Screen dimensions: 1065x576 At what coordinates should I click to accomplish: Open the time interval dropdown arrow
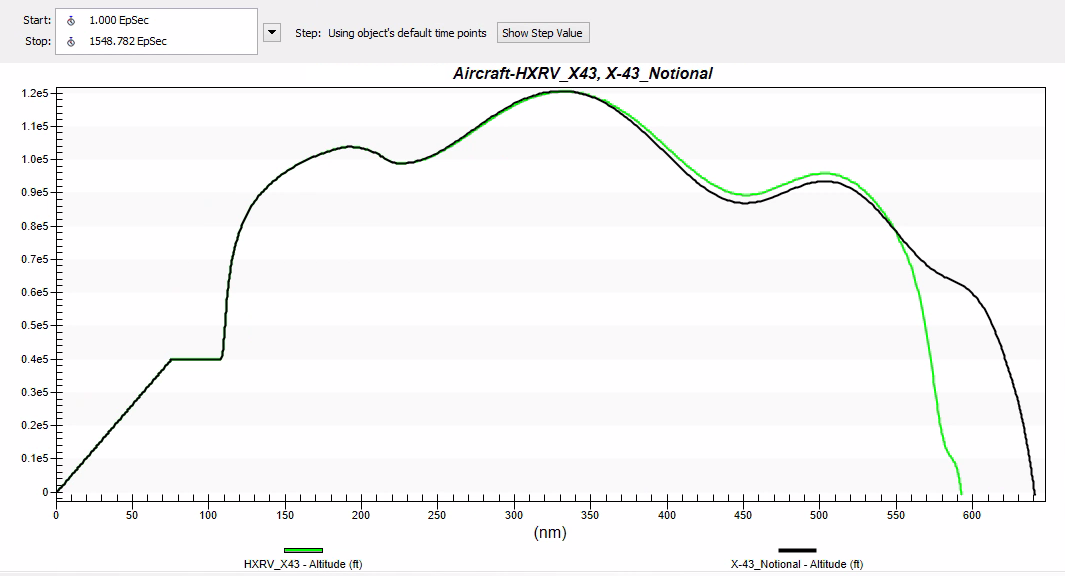pos(271,32)
